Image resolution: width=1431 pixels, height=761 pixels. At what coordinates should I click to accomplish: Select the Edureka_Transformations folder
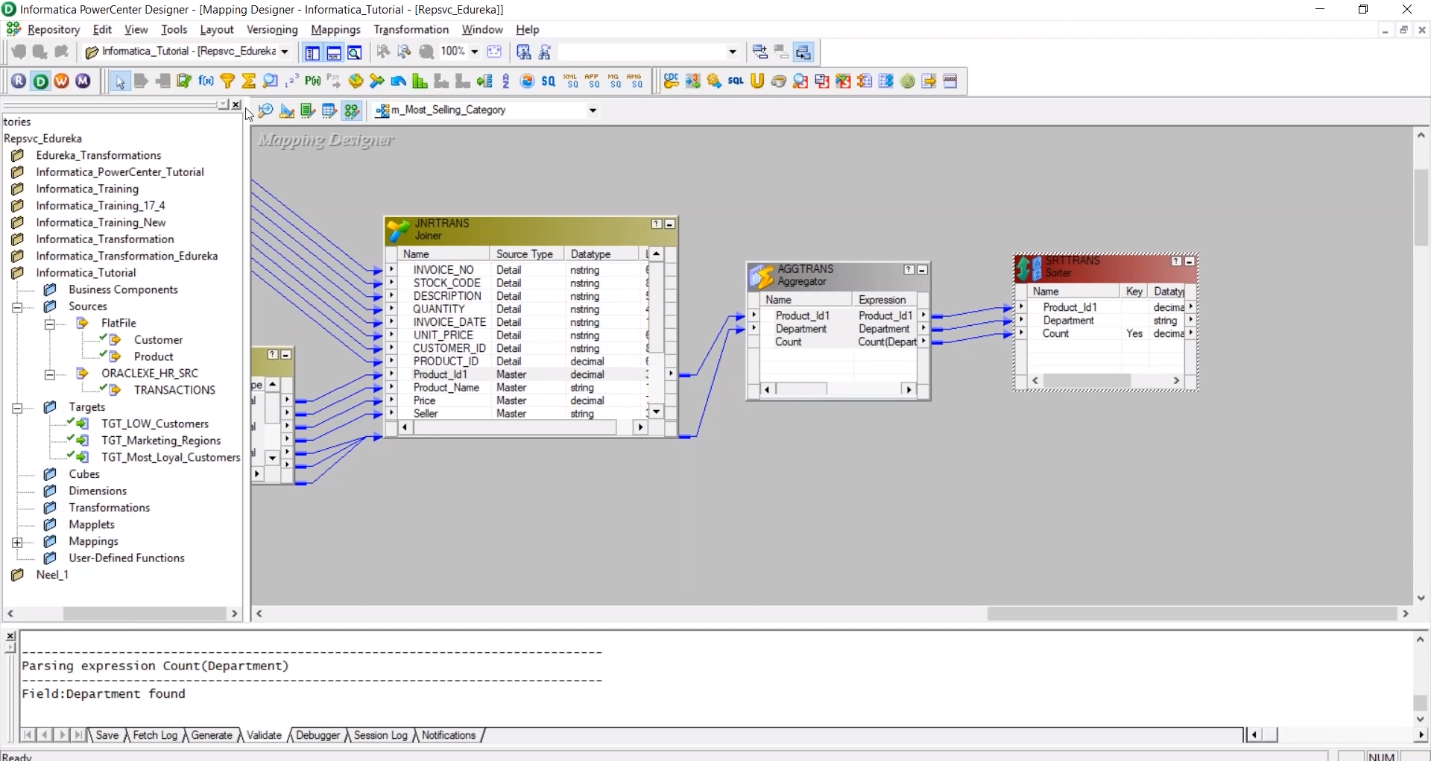(98, 156)
